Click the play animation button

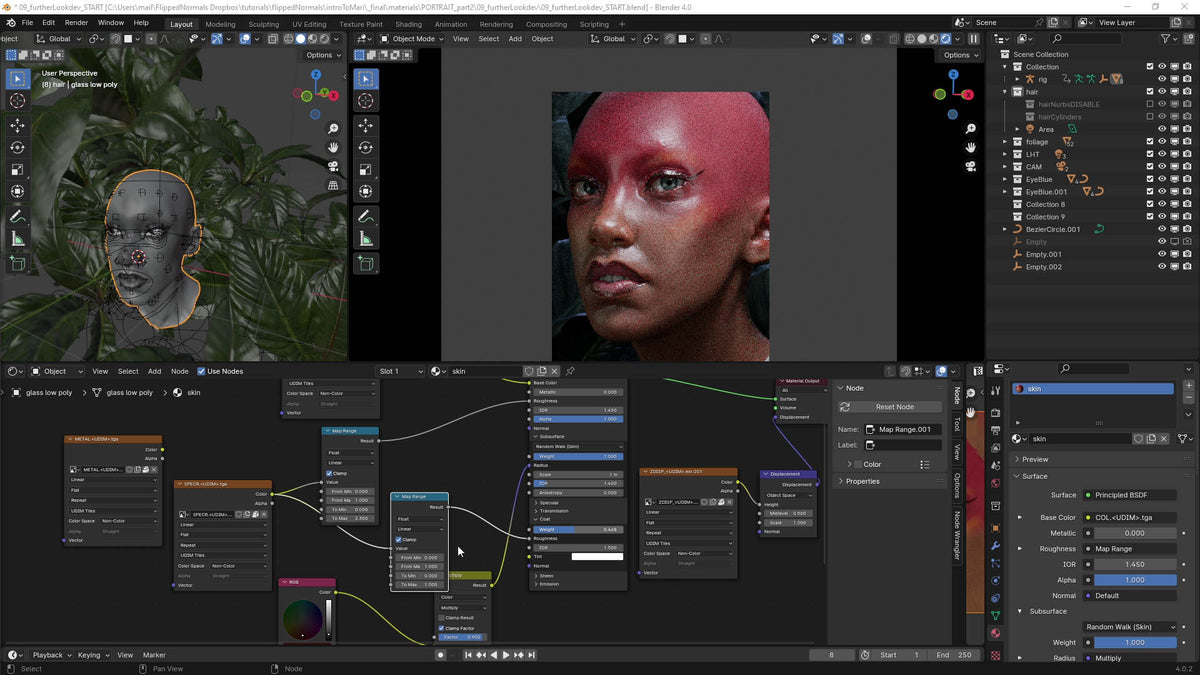point(505,655)
